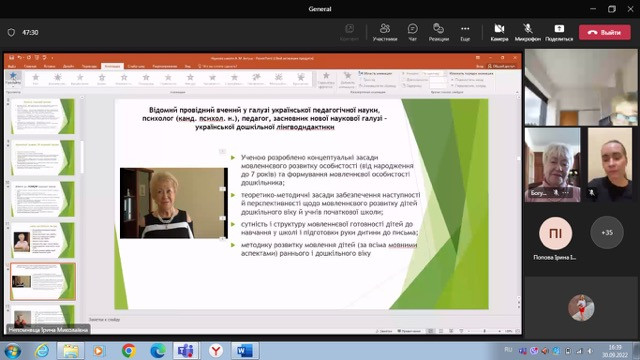Switch to Microsoft Teams taskbar icon
Viewport: 640px width, 360px height.
(186, 351)
